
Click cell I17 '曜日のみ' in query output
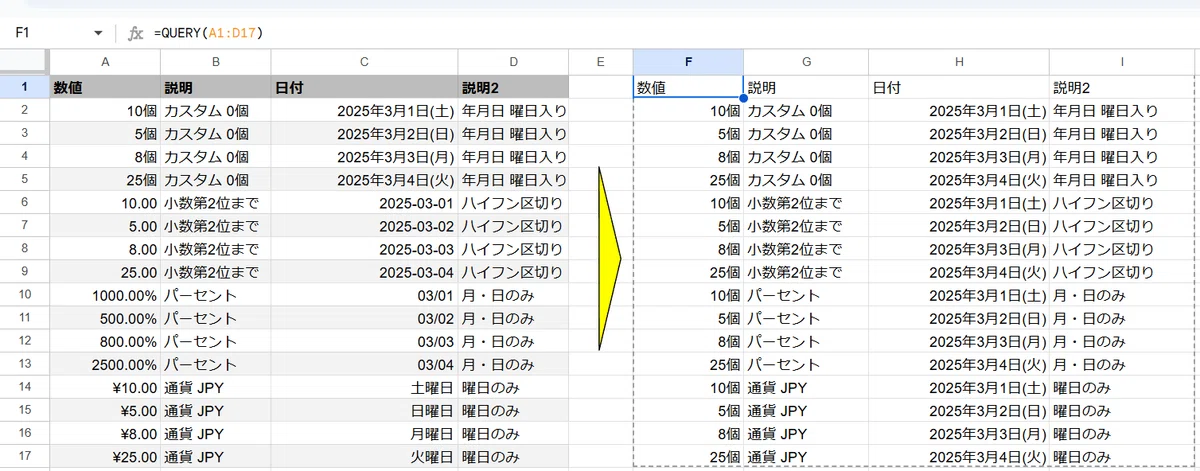pos(1122,456)
